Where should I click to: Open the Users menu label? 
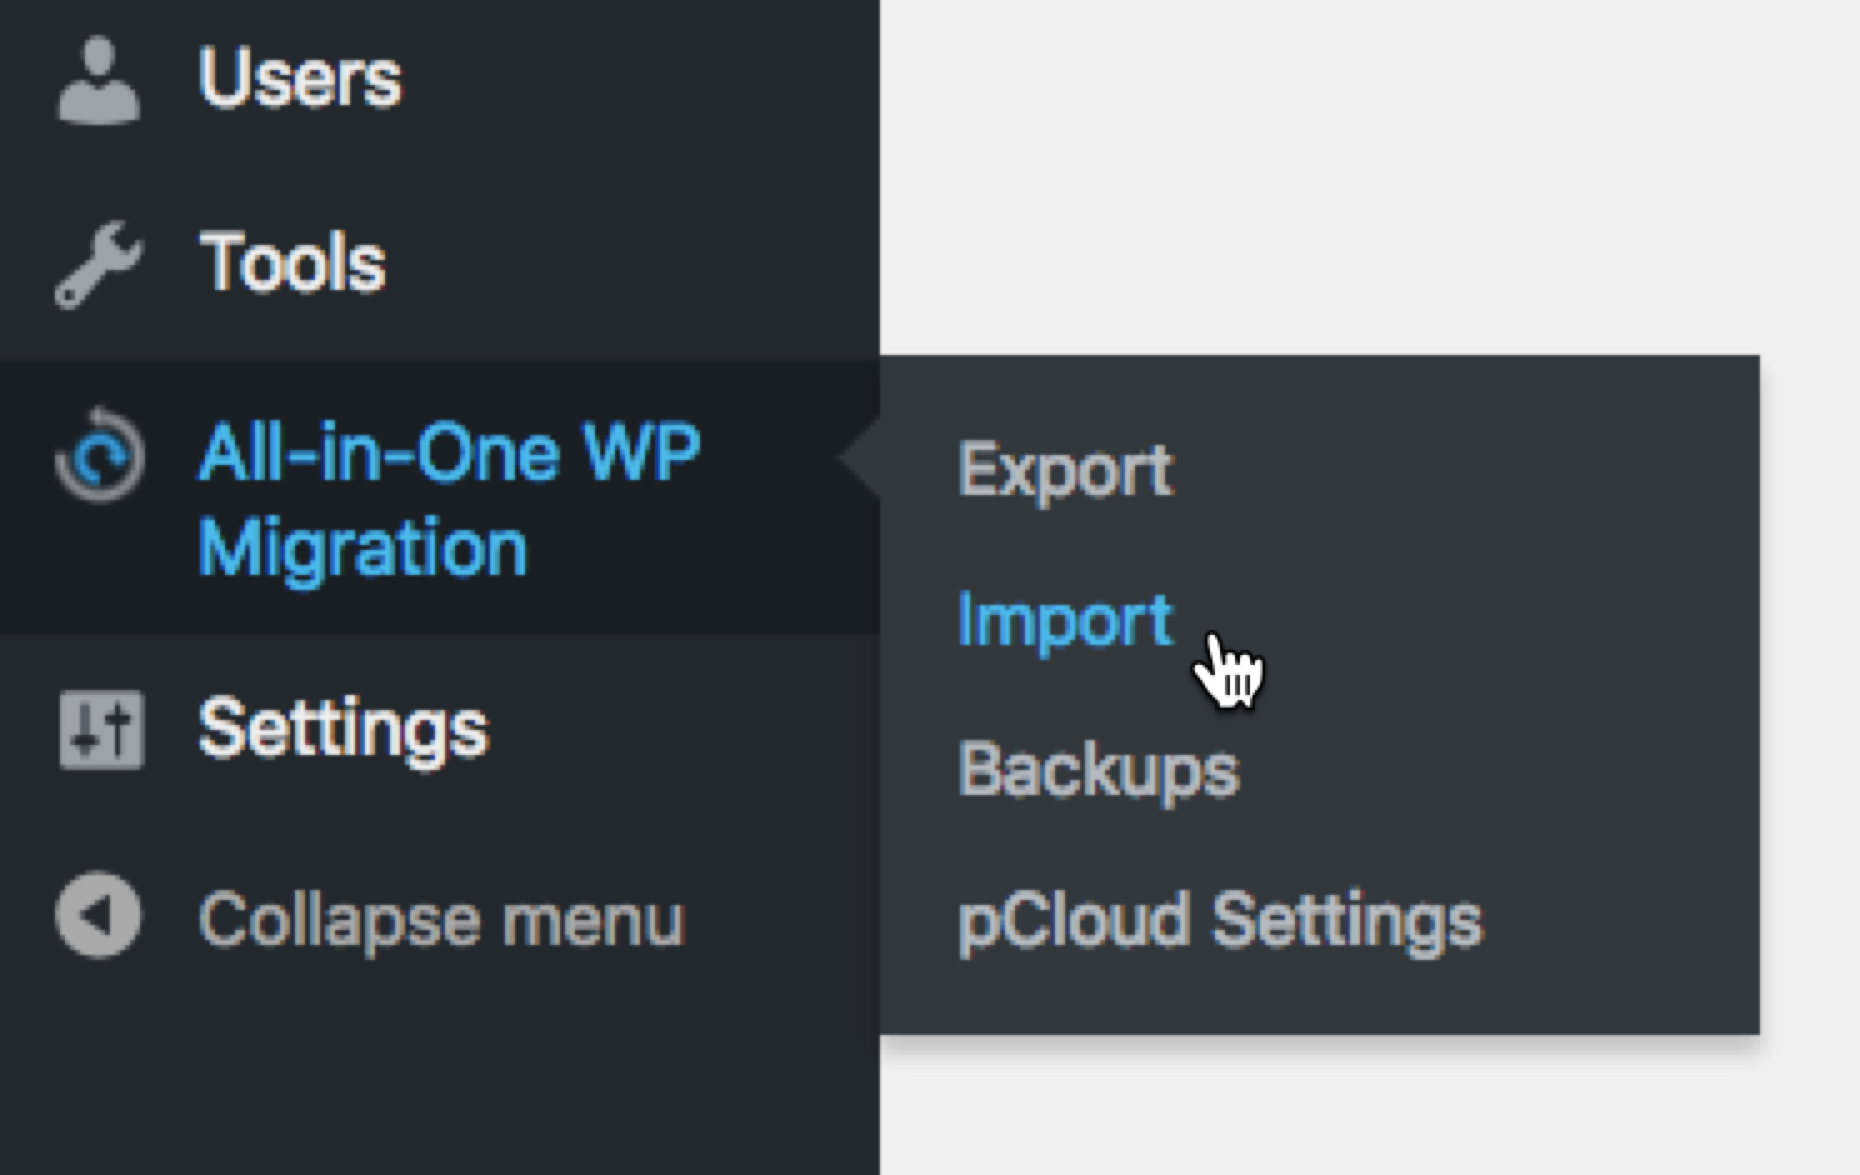pyautogui.click(x=300, y=78)
